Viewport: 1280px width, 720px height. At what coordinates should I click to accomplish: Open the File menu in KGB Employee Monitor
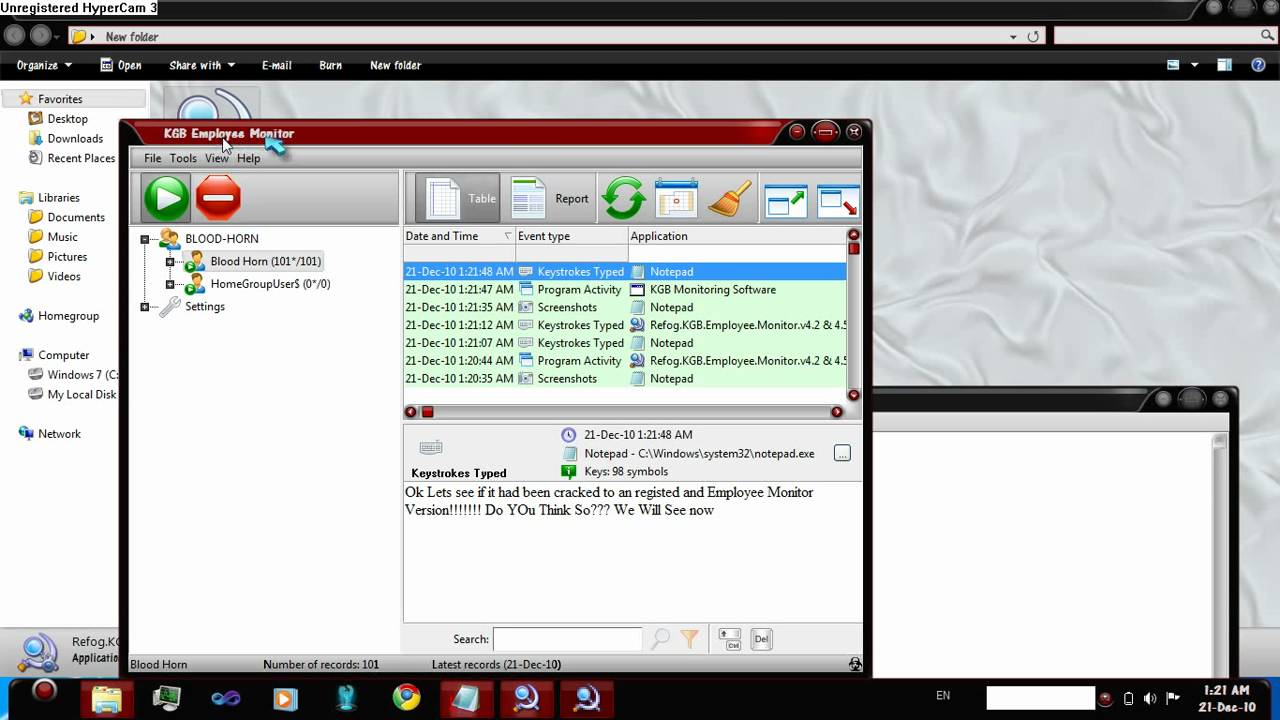[x=152, y=158]
